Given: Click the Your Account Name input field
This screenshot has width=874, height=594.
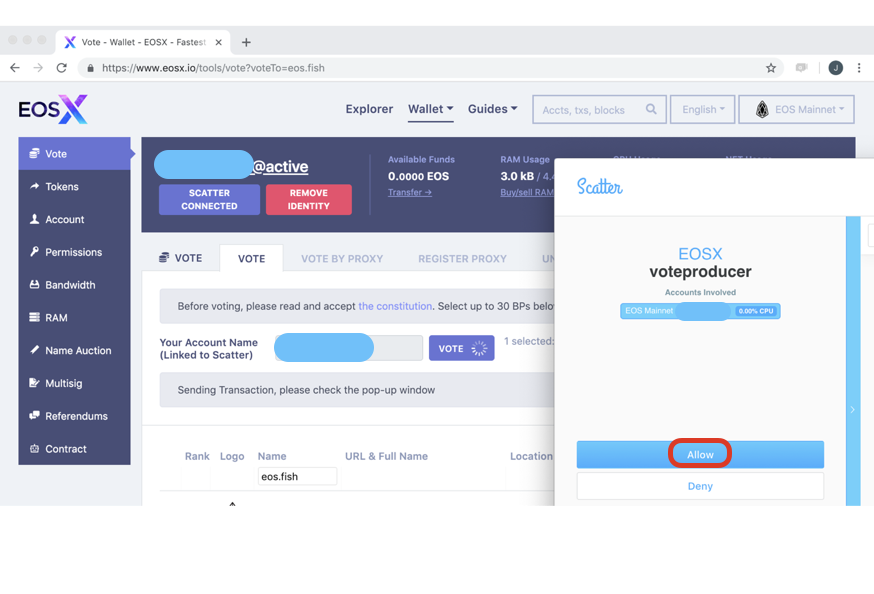Looking at the screenshot, I should pos(348,348).
